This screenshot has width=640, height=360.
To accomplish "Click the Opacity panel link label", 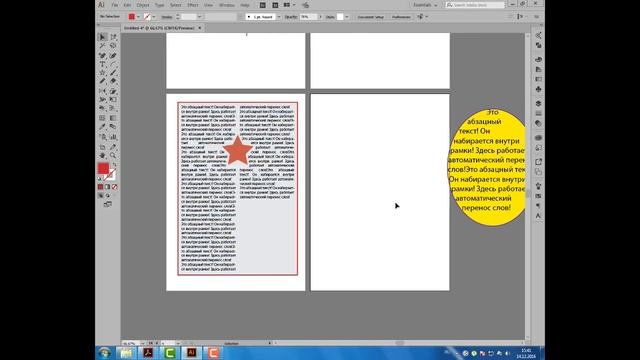I will (x=291, y=17).
